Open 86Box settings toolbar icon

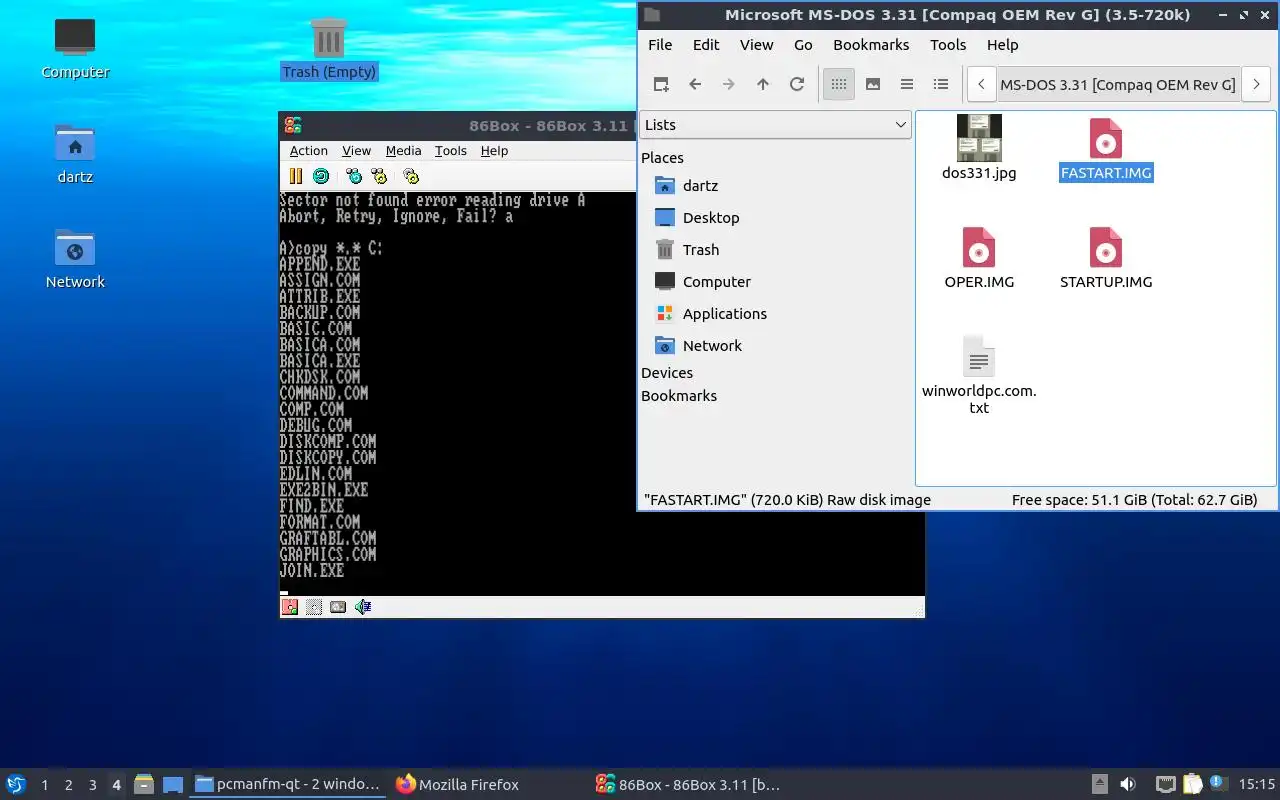(411, 176)
